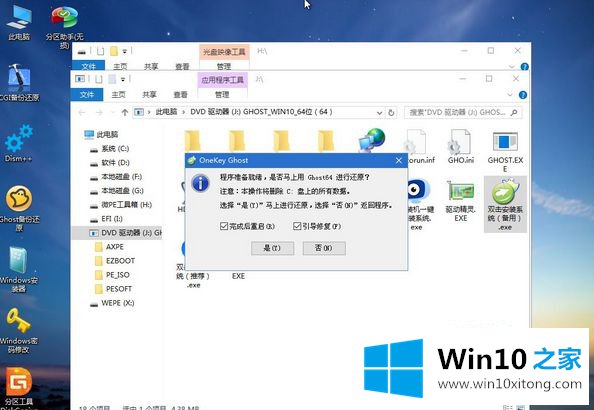Open PE_ISO folder in navigation tree

coord(113,275)
